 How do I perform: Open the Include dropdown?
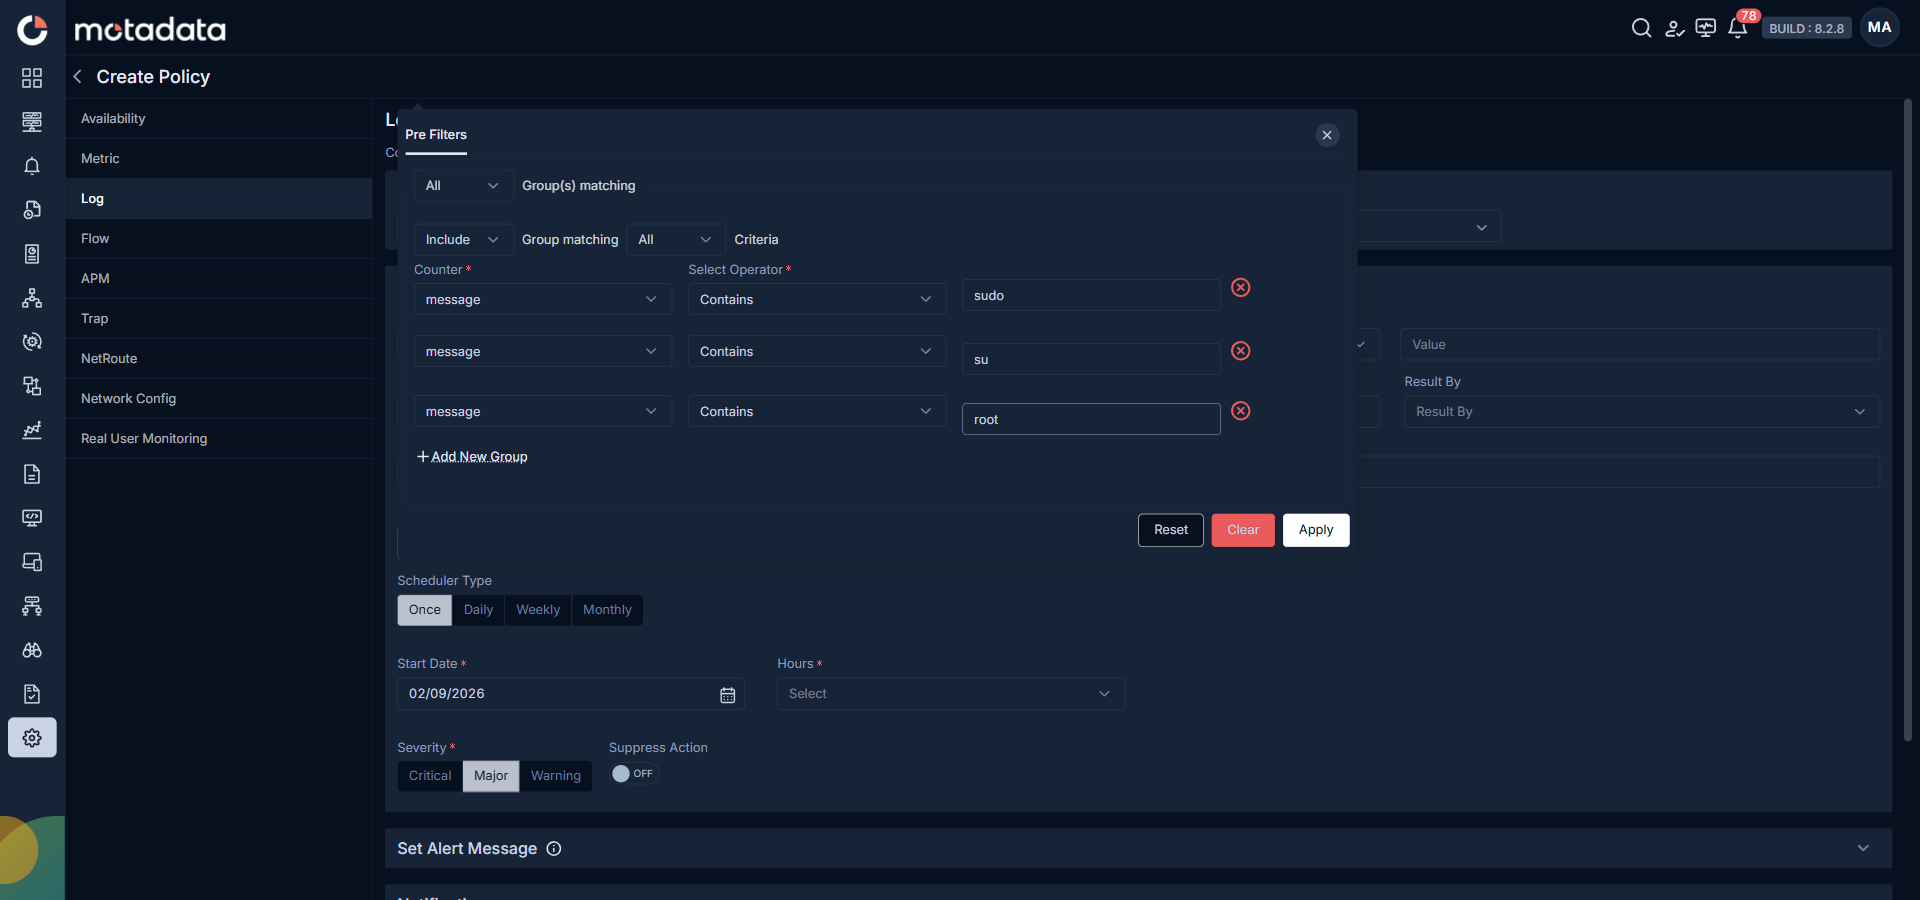(463, 240)
